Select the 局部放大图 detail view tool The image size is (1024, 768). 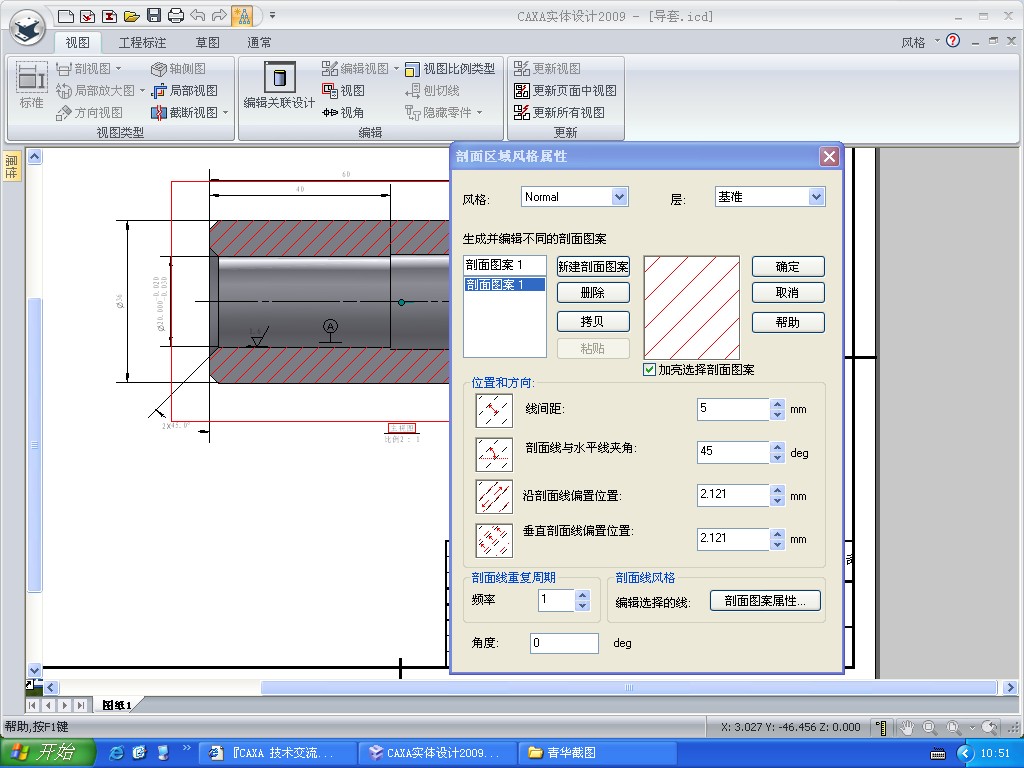pyautogui.click(x=95, y=91)
